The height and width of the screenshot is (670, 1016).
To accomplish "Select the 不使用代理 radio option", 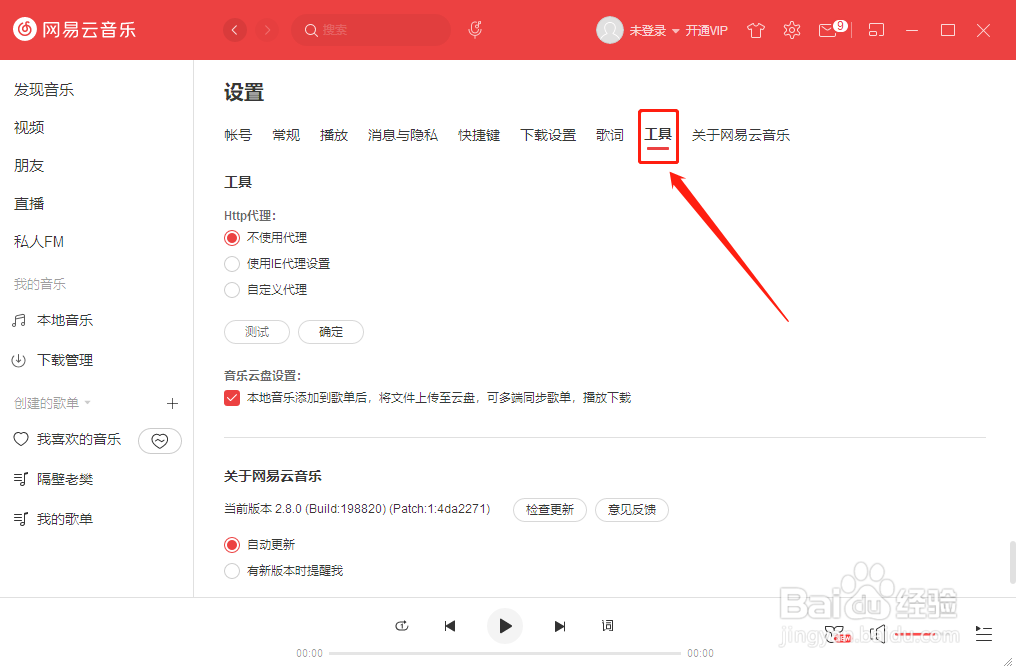I will point(232,237).
